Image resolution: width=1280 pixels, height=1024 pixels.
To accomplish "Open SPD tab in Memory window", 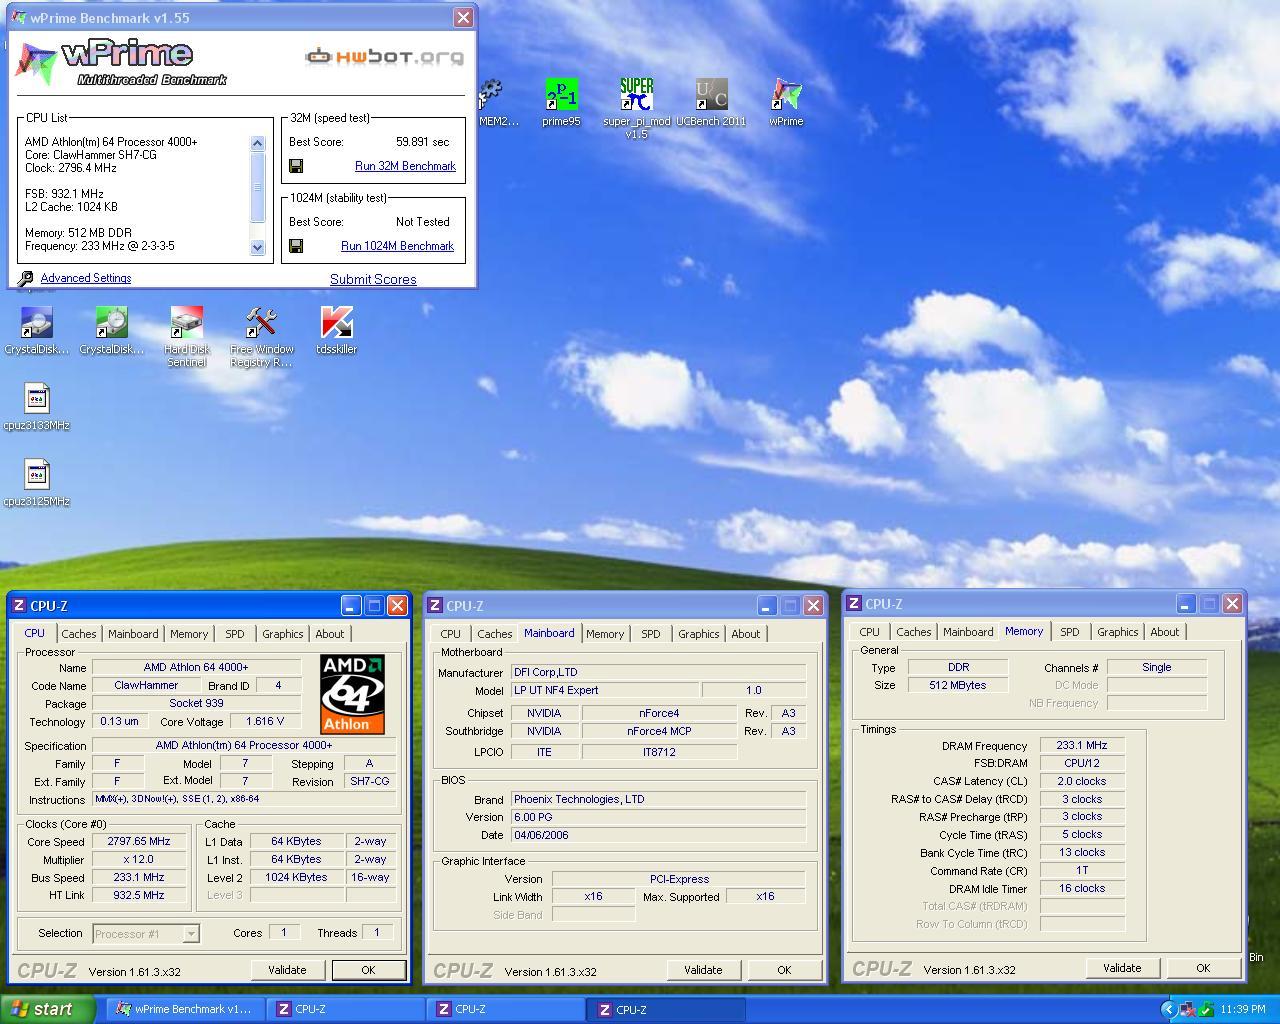I will pyautogui.click(x=1069, y=632).
